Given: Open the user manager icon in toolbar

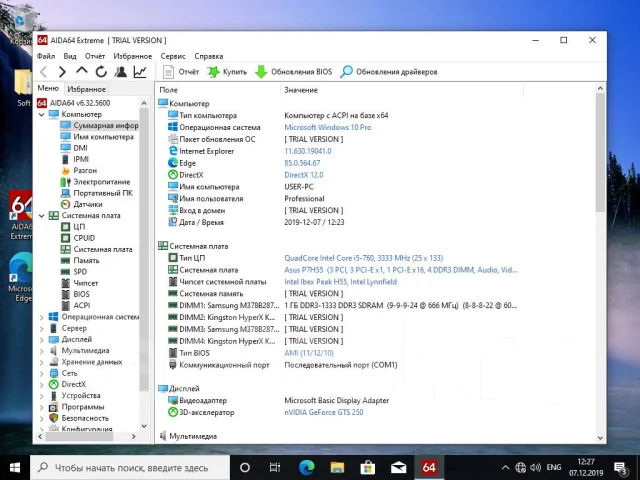Looking at the screenshot, I should point(120,72).
